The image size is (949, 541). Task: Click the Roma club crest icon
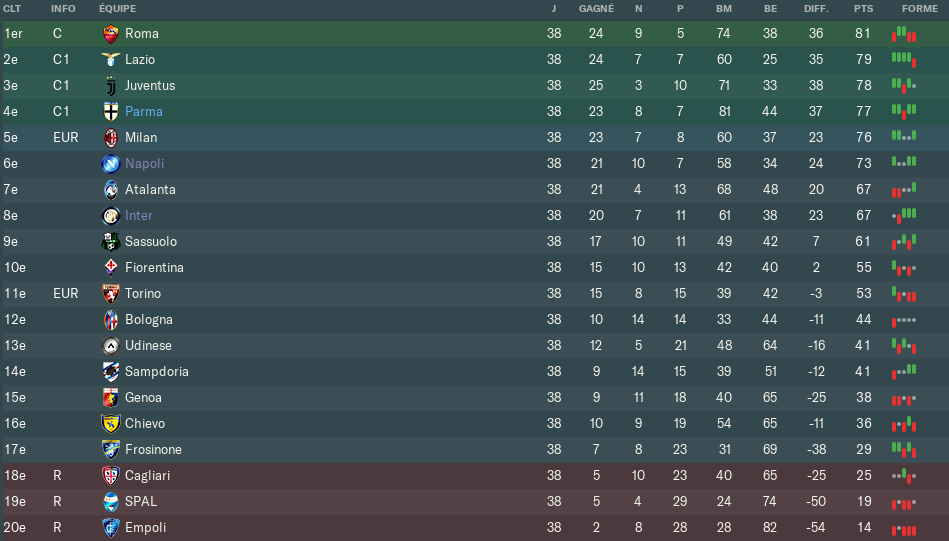click(111, 34)
